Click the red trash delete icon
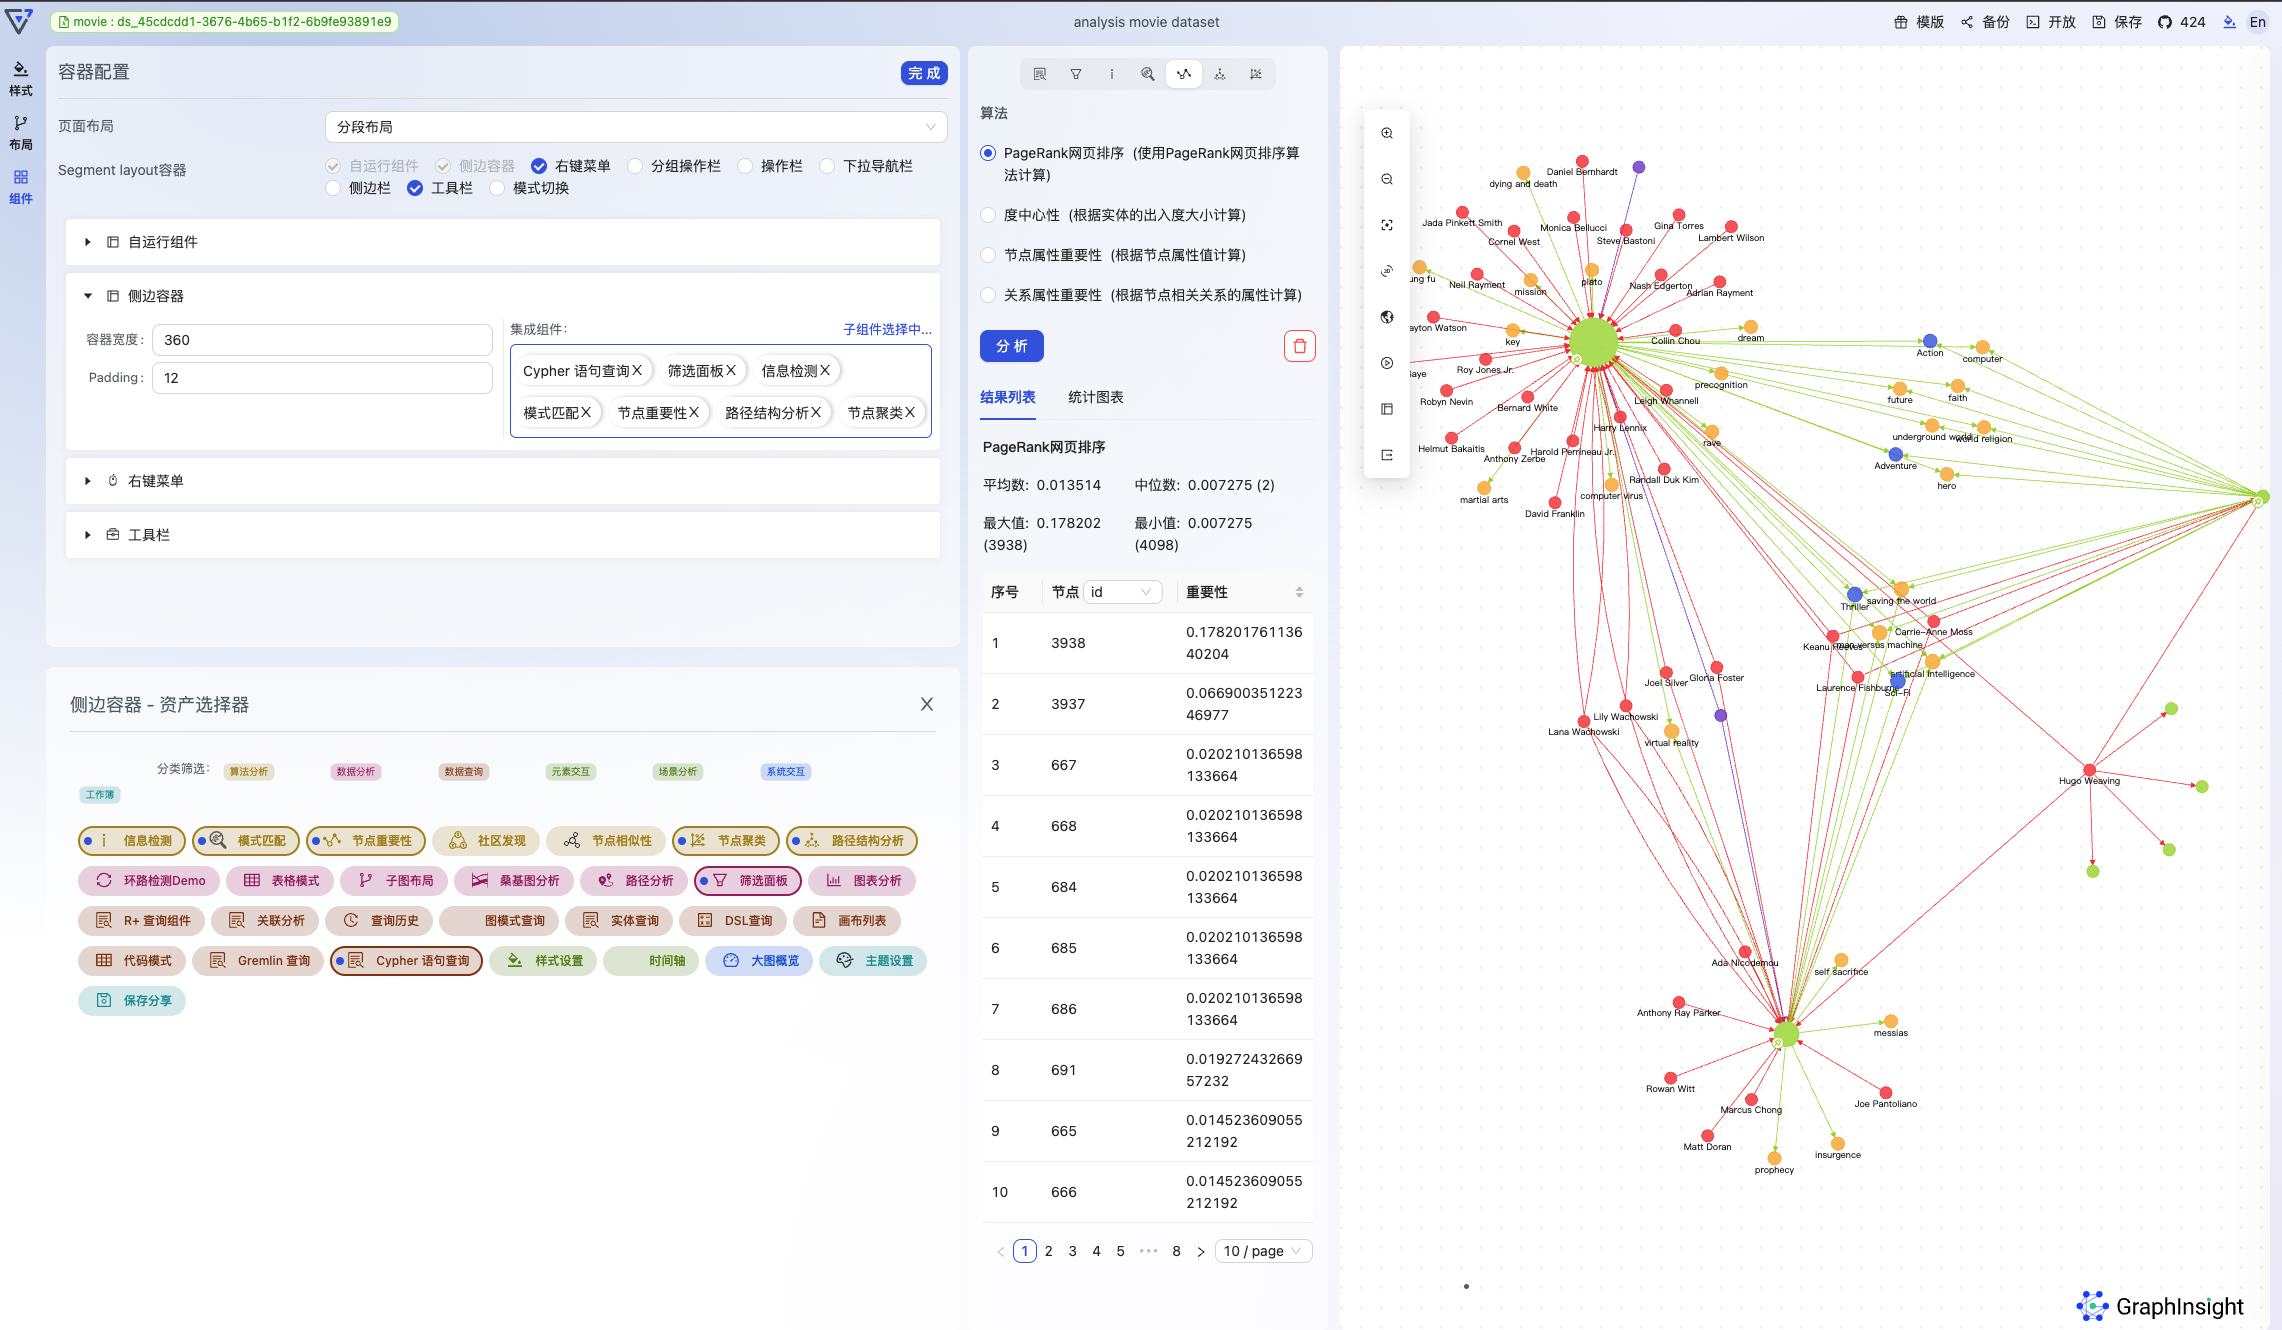This screenshot has height=1330, width=2282. 1299,346
